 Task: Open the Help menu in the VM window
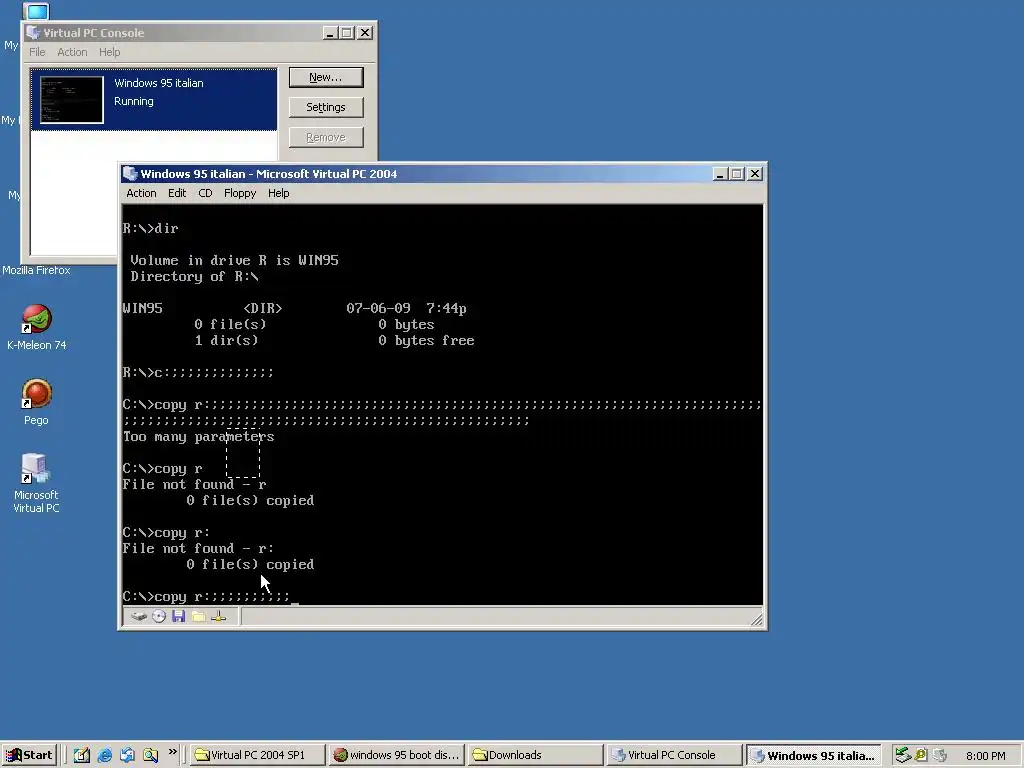click(x=278, y=193)
